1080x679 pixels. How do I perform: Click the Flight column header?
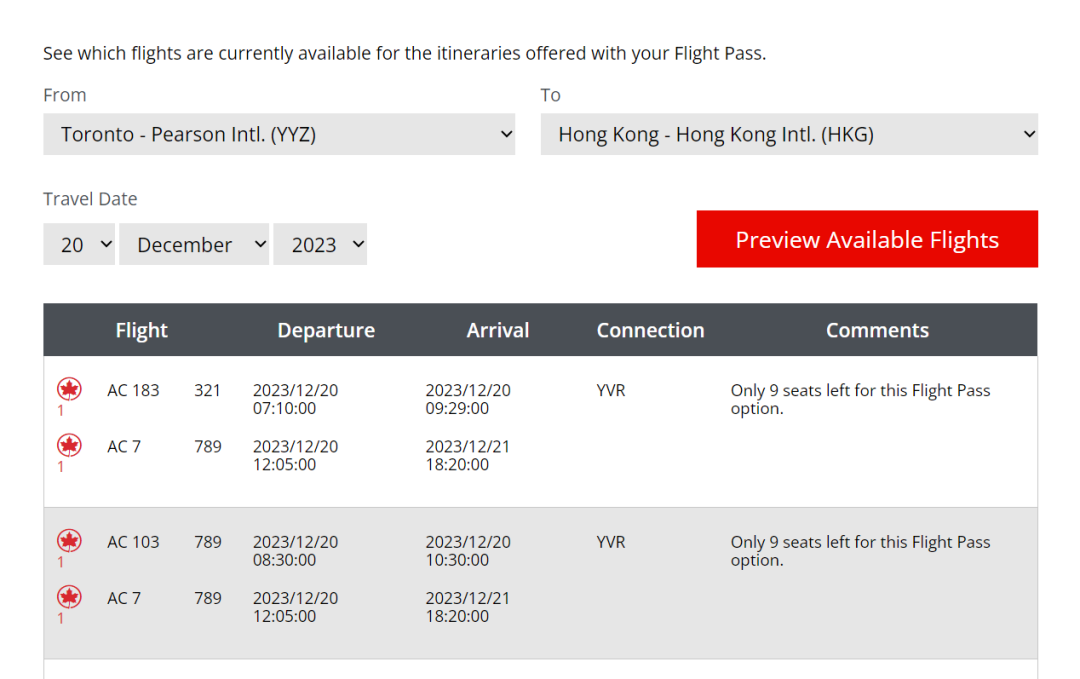click(141, 331)
